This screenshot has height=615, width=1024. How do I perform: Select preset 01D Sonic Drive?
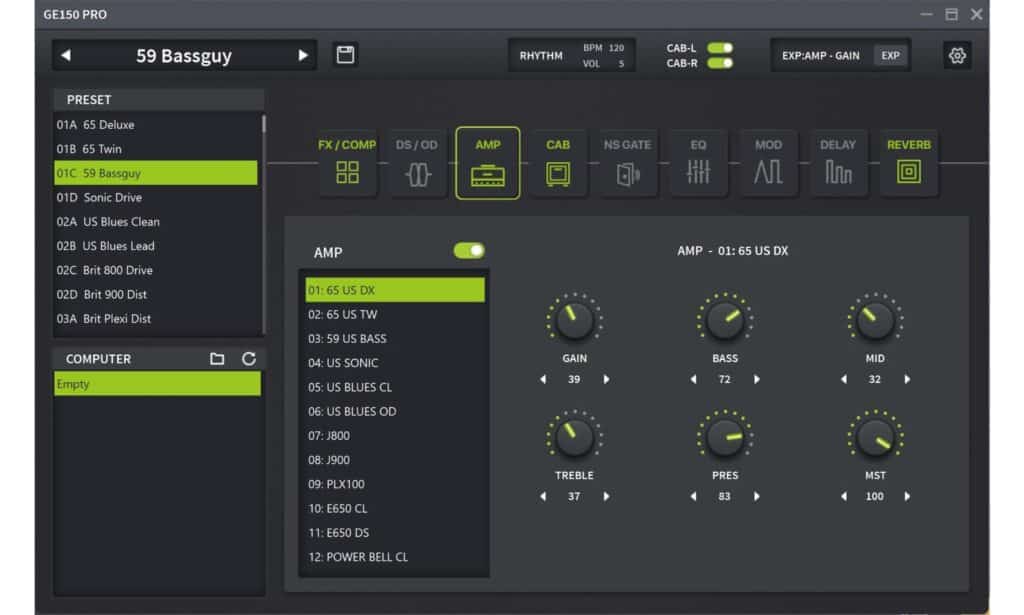point(156,197)
